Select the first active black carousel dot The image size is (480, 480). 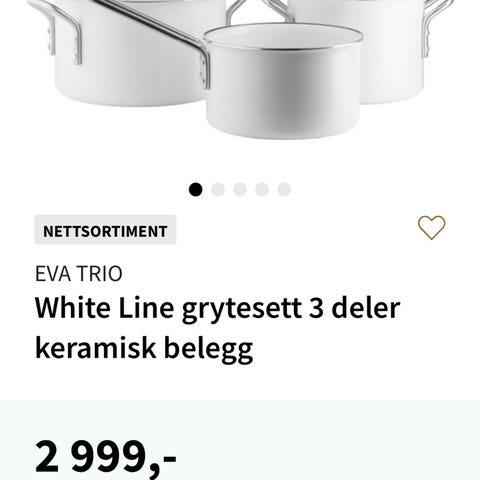tap(195, 190)
